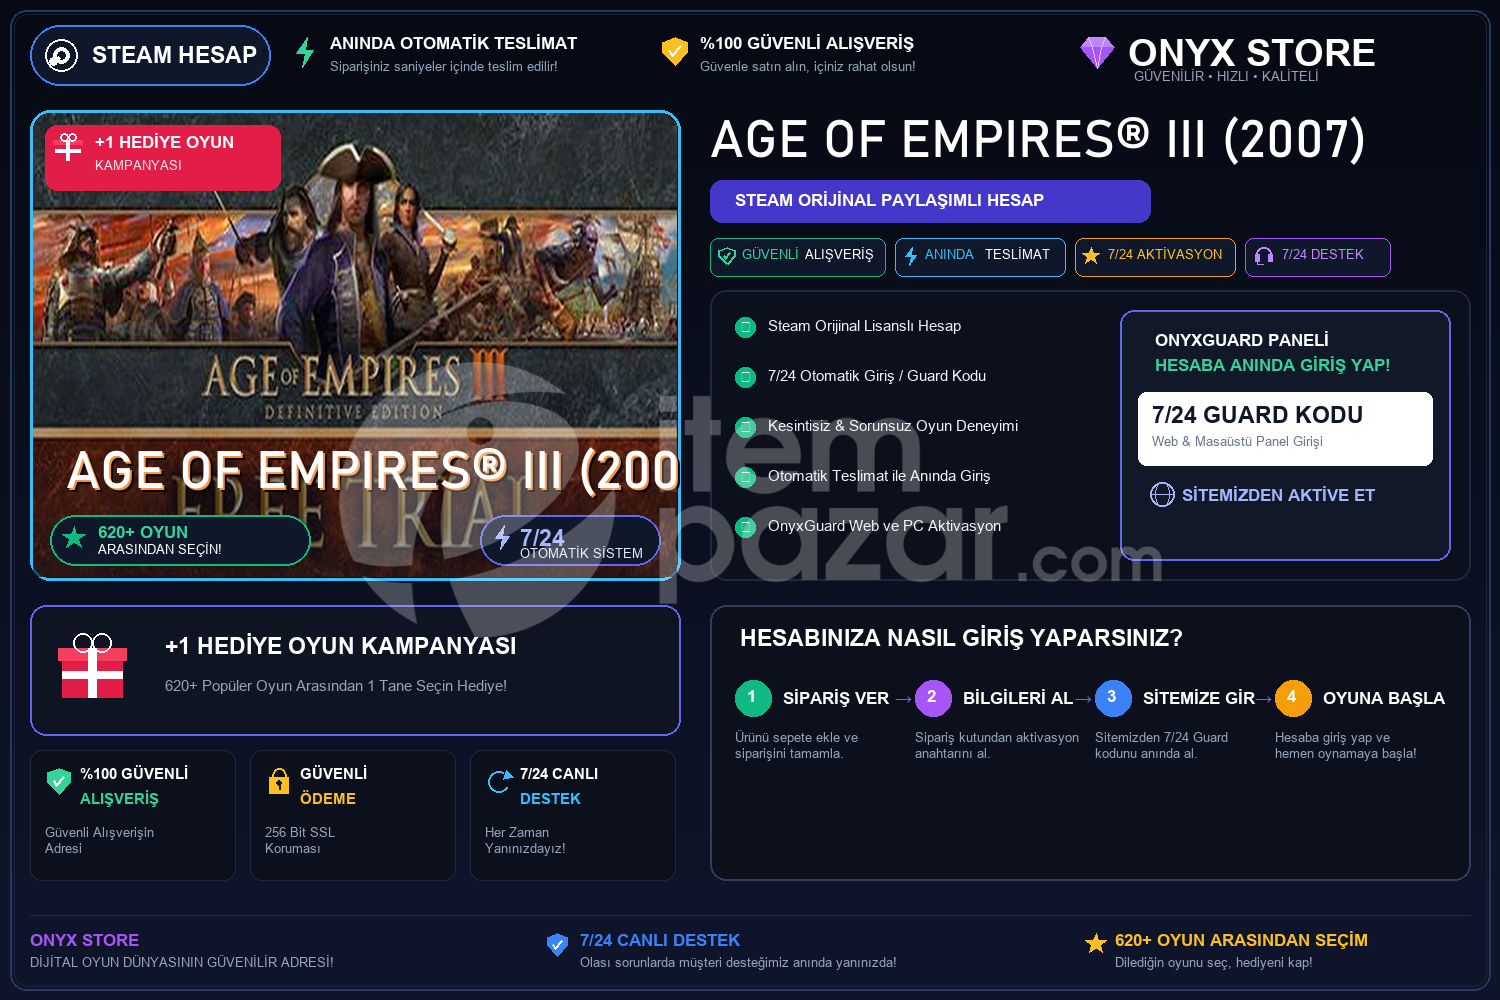The width and height of the screenshot is (1500, 1000).
Task: Click the 'Güvenli Alışverişin Adresi' text
Action: (x=99, y=840)
